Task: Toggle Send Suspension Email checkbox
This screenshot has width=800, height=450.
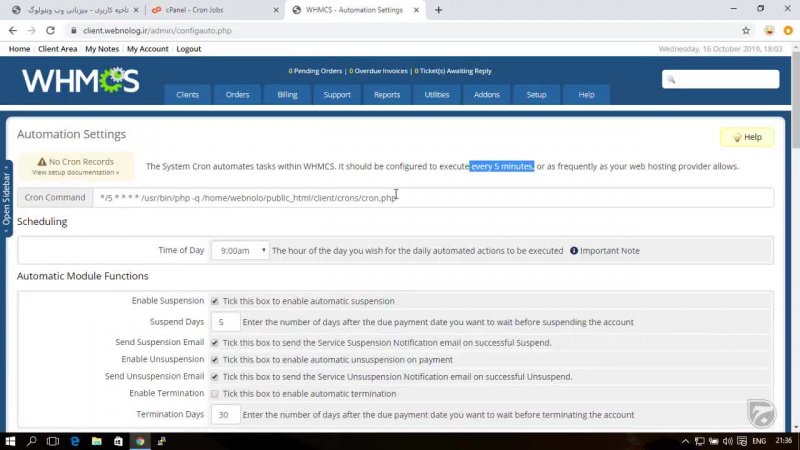Action: (x=215, y=343)
